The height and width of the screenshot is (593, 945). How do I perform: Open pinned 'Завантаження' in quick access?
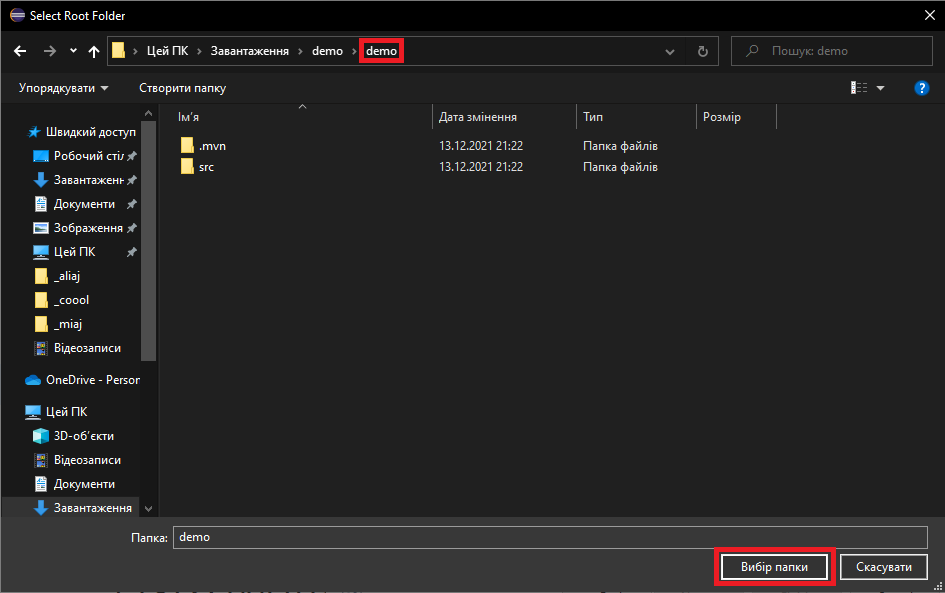tap(89, 180)
